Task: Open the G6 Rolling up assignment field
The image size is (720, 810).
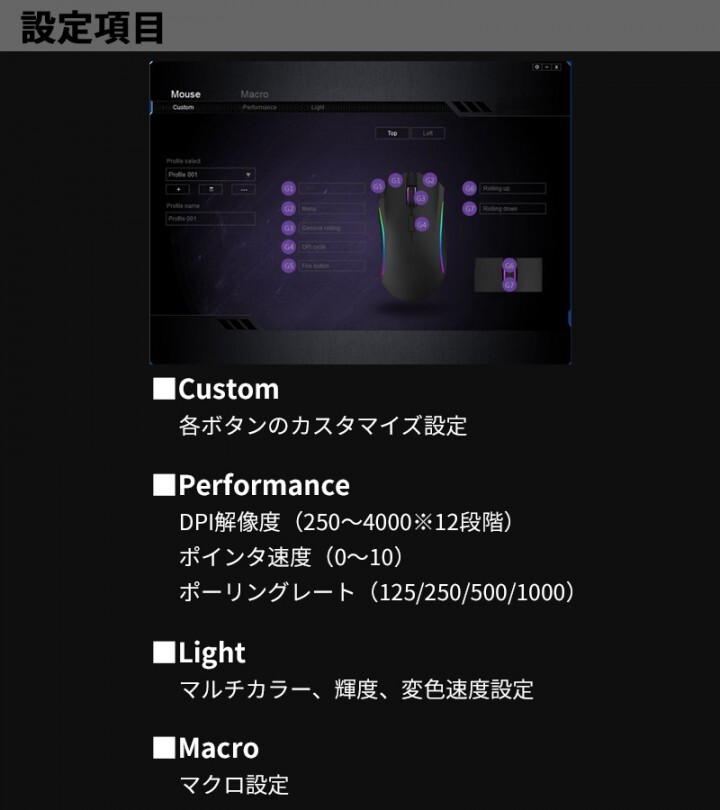Action: coord(512,189)
